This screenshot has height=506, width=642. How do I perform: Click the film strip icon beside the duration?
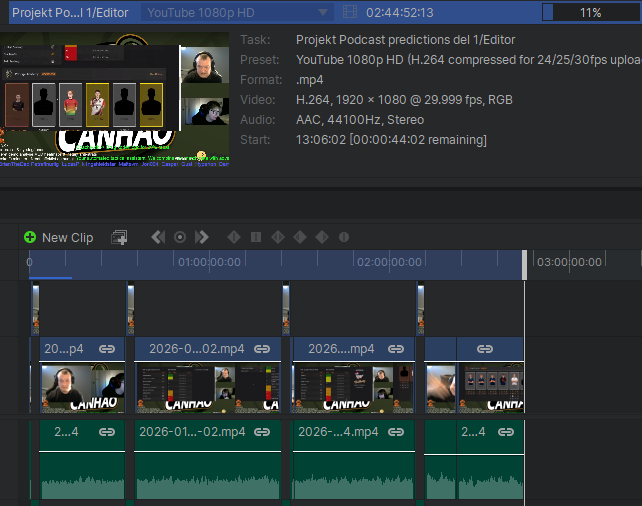tap(350, 12)
